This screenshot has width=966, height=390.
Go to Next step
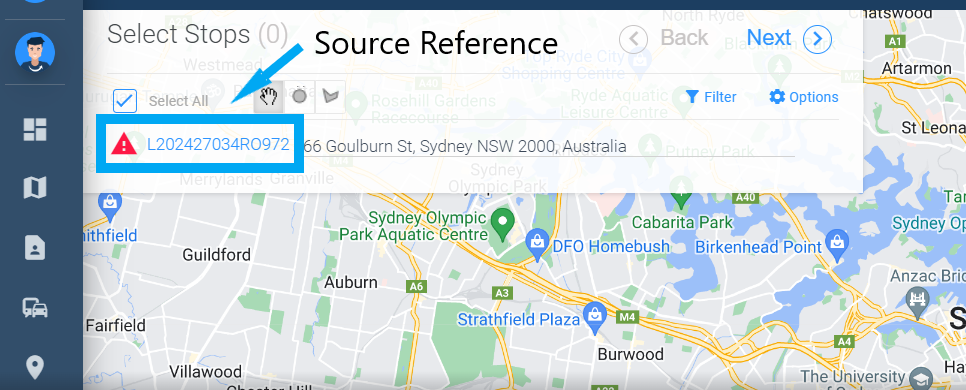(769, 38)
